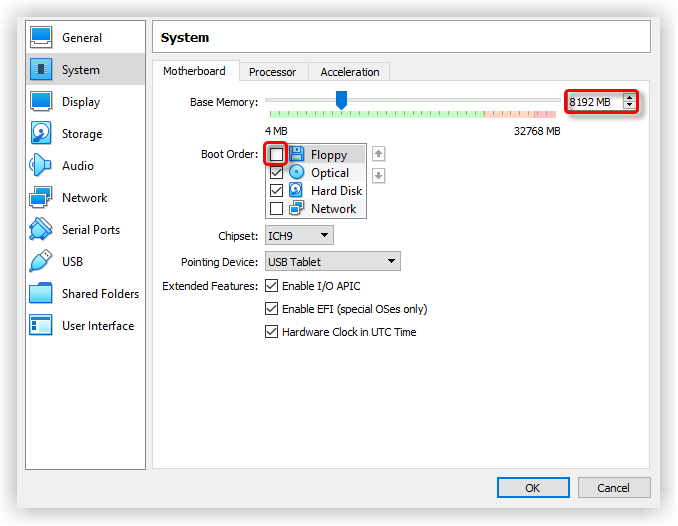The height and width of the screenshot is (526, 678).
Task: Open the USB settings icon
Action: point(41,262)
